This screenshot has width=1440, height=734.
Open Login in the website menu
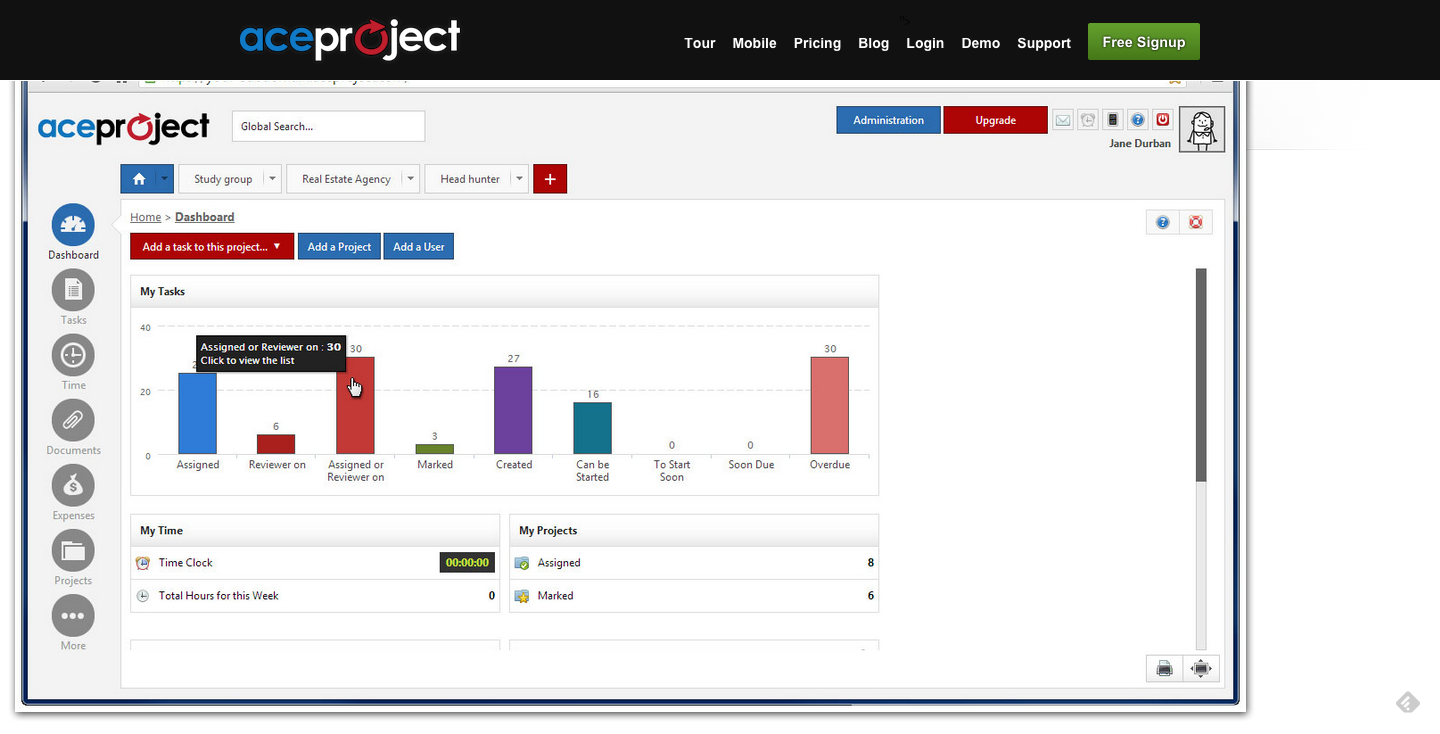coord(925,43)
